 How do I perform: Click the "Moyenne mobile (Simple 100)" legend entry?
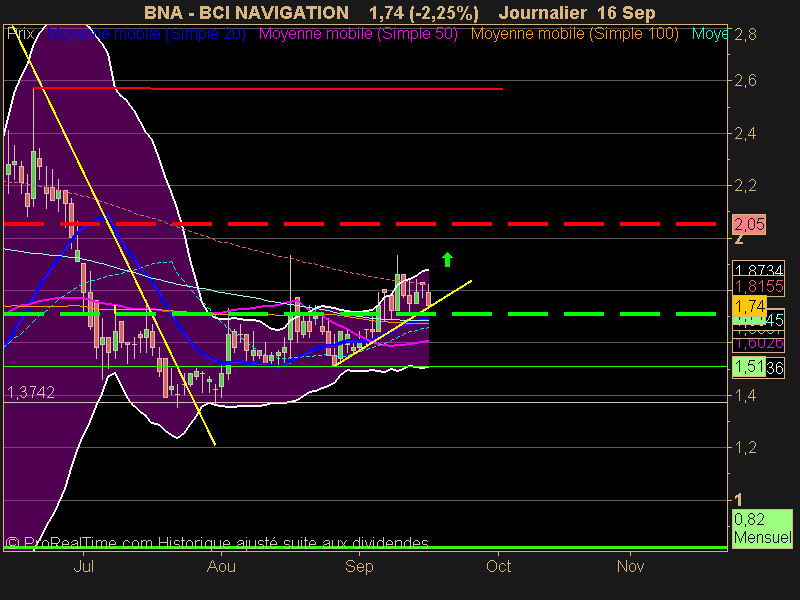[574, 34]
